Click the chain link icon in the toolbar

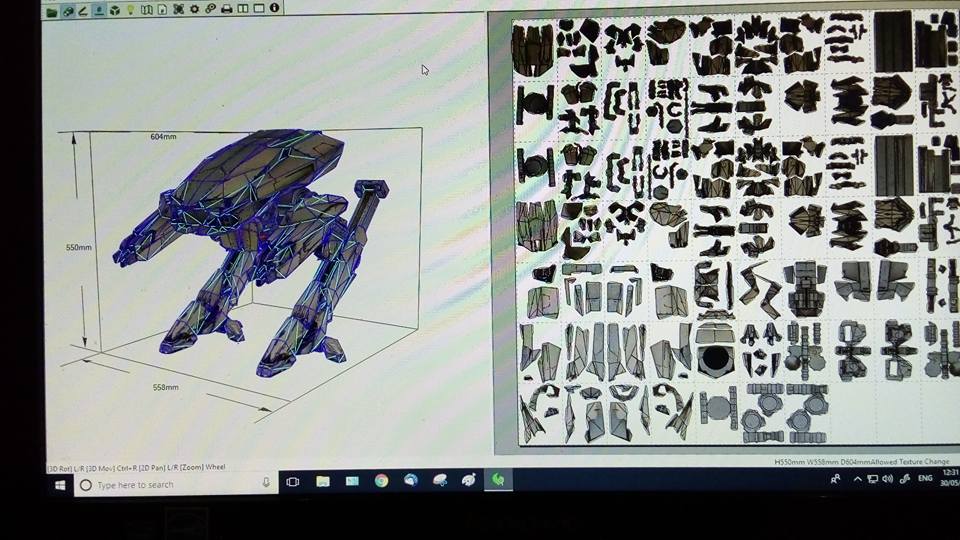(x=210, y=10)
